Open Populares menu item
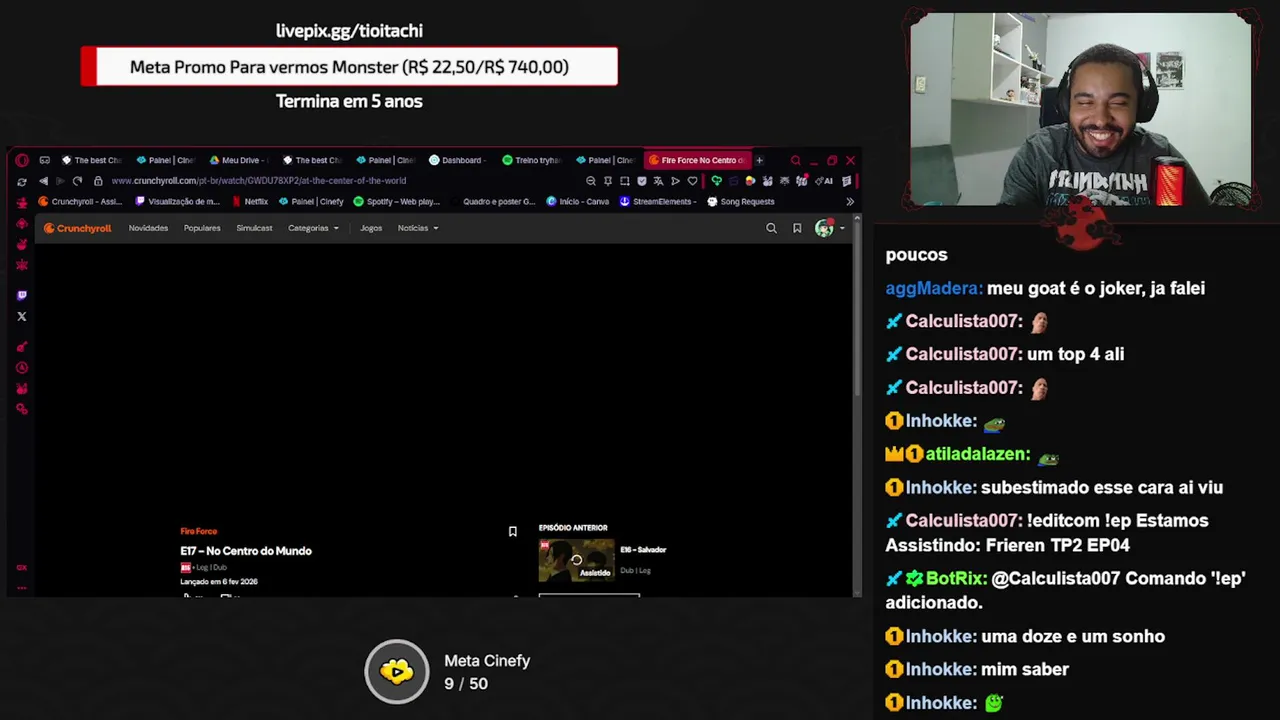 point(202,228)
